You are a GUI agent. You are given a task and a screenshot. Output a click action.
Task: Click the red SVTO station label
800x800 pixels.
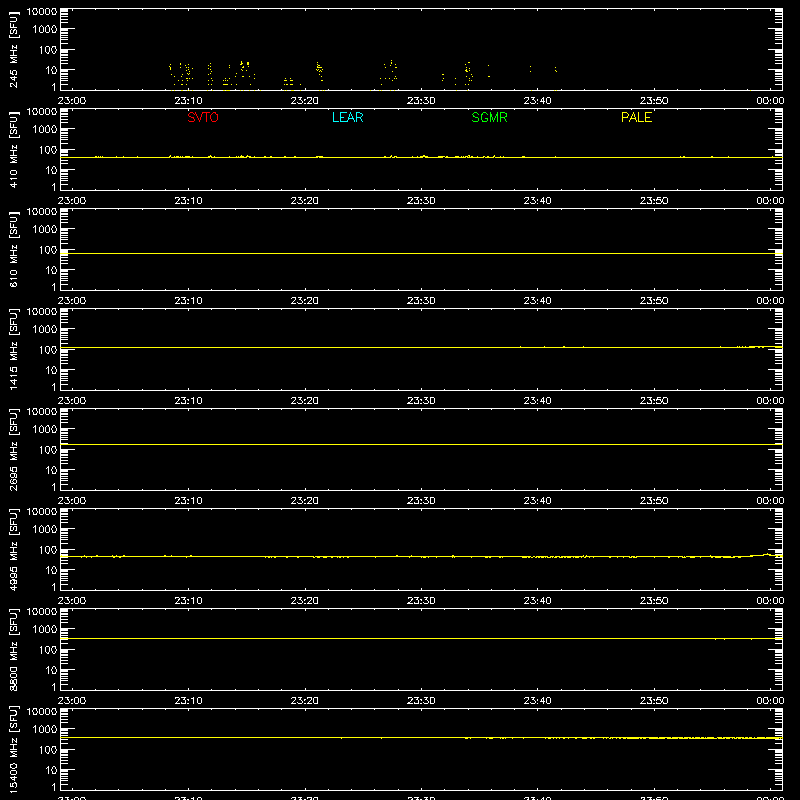(x=203, y=117)
